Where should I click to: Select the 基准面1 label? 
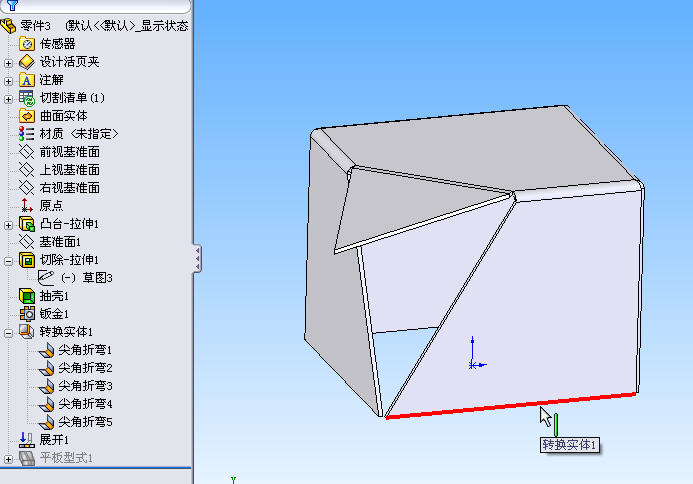60,242
